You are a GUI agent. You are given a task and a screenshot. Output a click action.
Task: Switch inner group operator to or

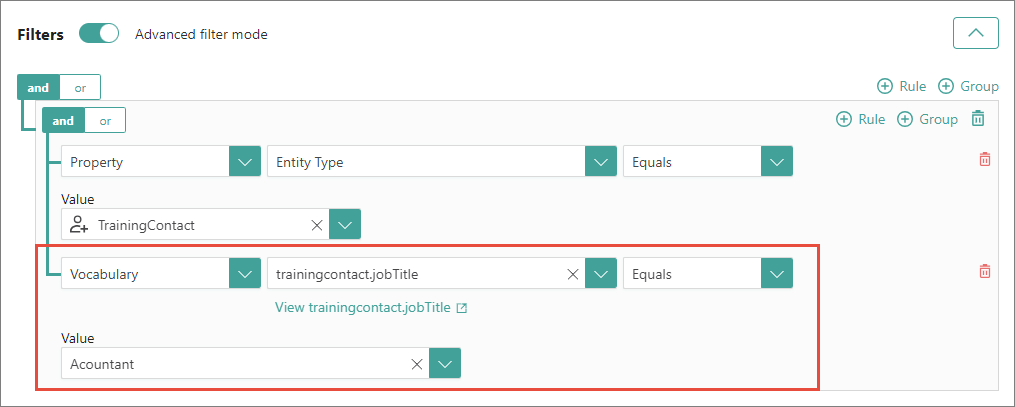tap(104, 121)
